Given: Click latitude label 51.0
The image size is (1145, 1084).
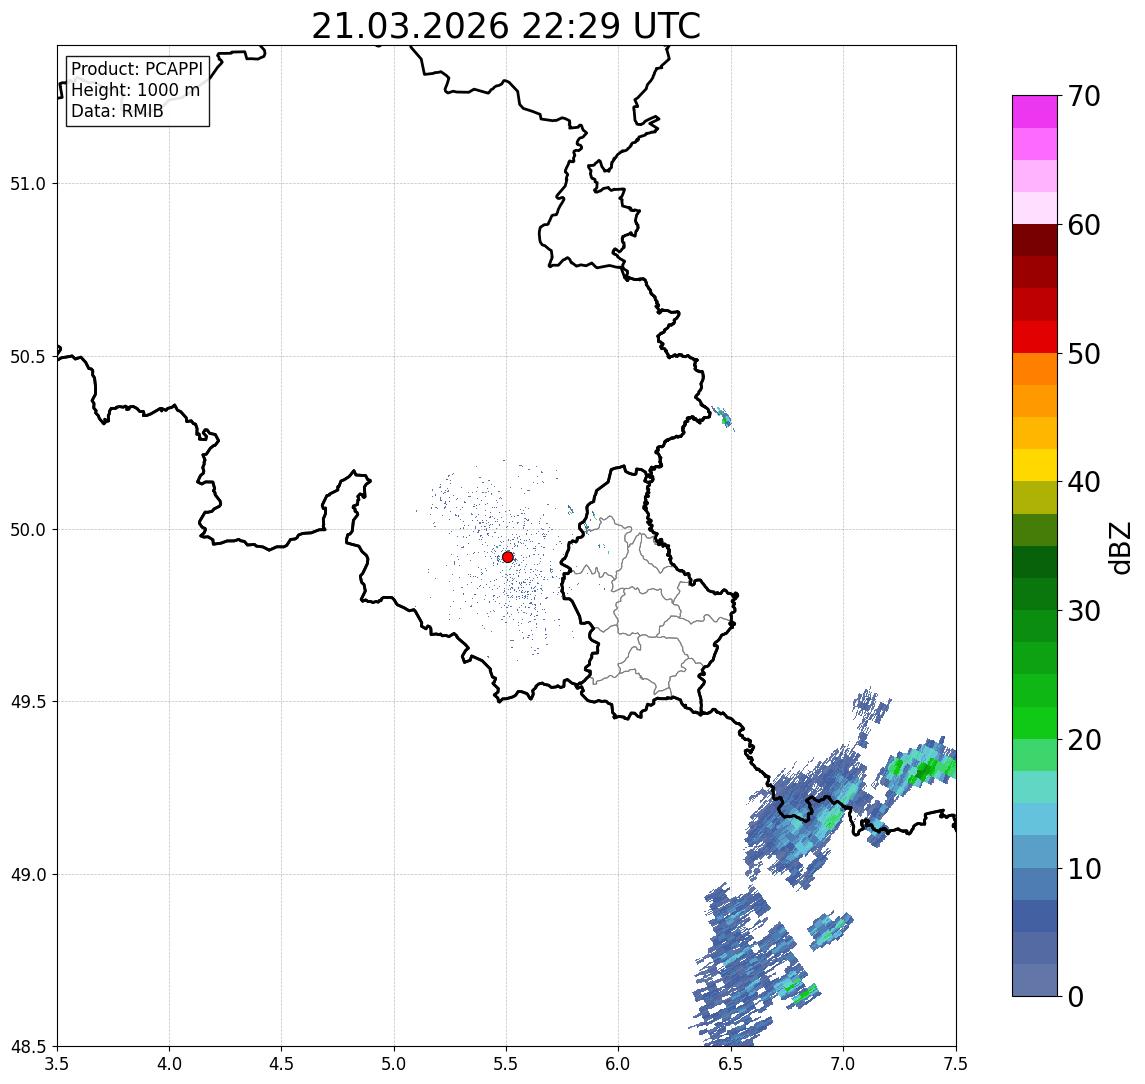Looking at the screenshot, I should click(x=28, y=183).
